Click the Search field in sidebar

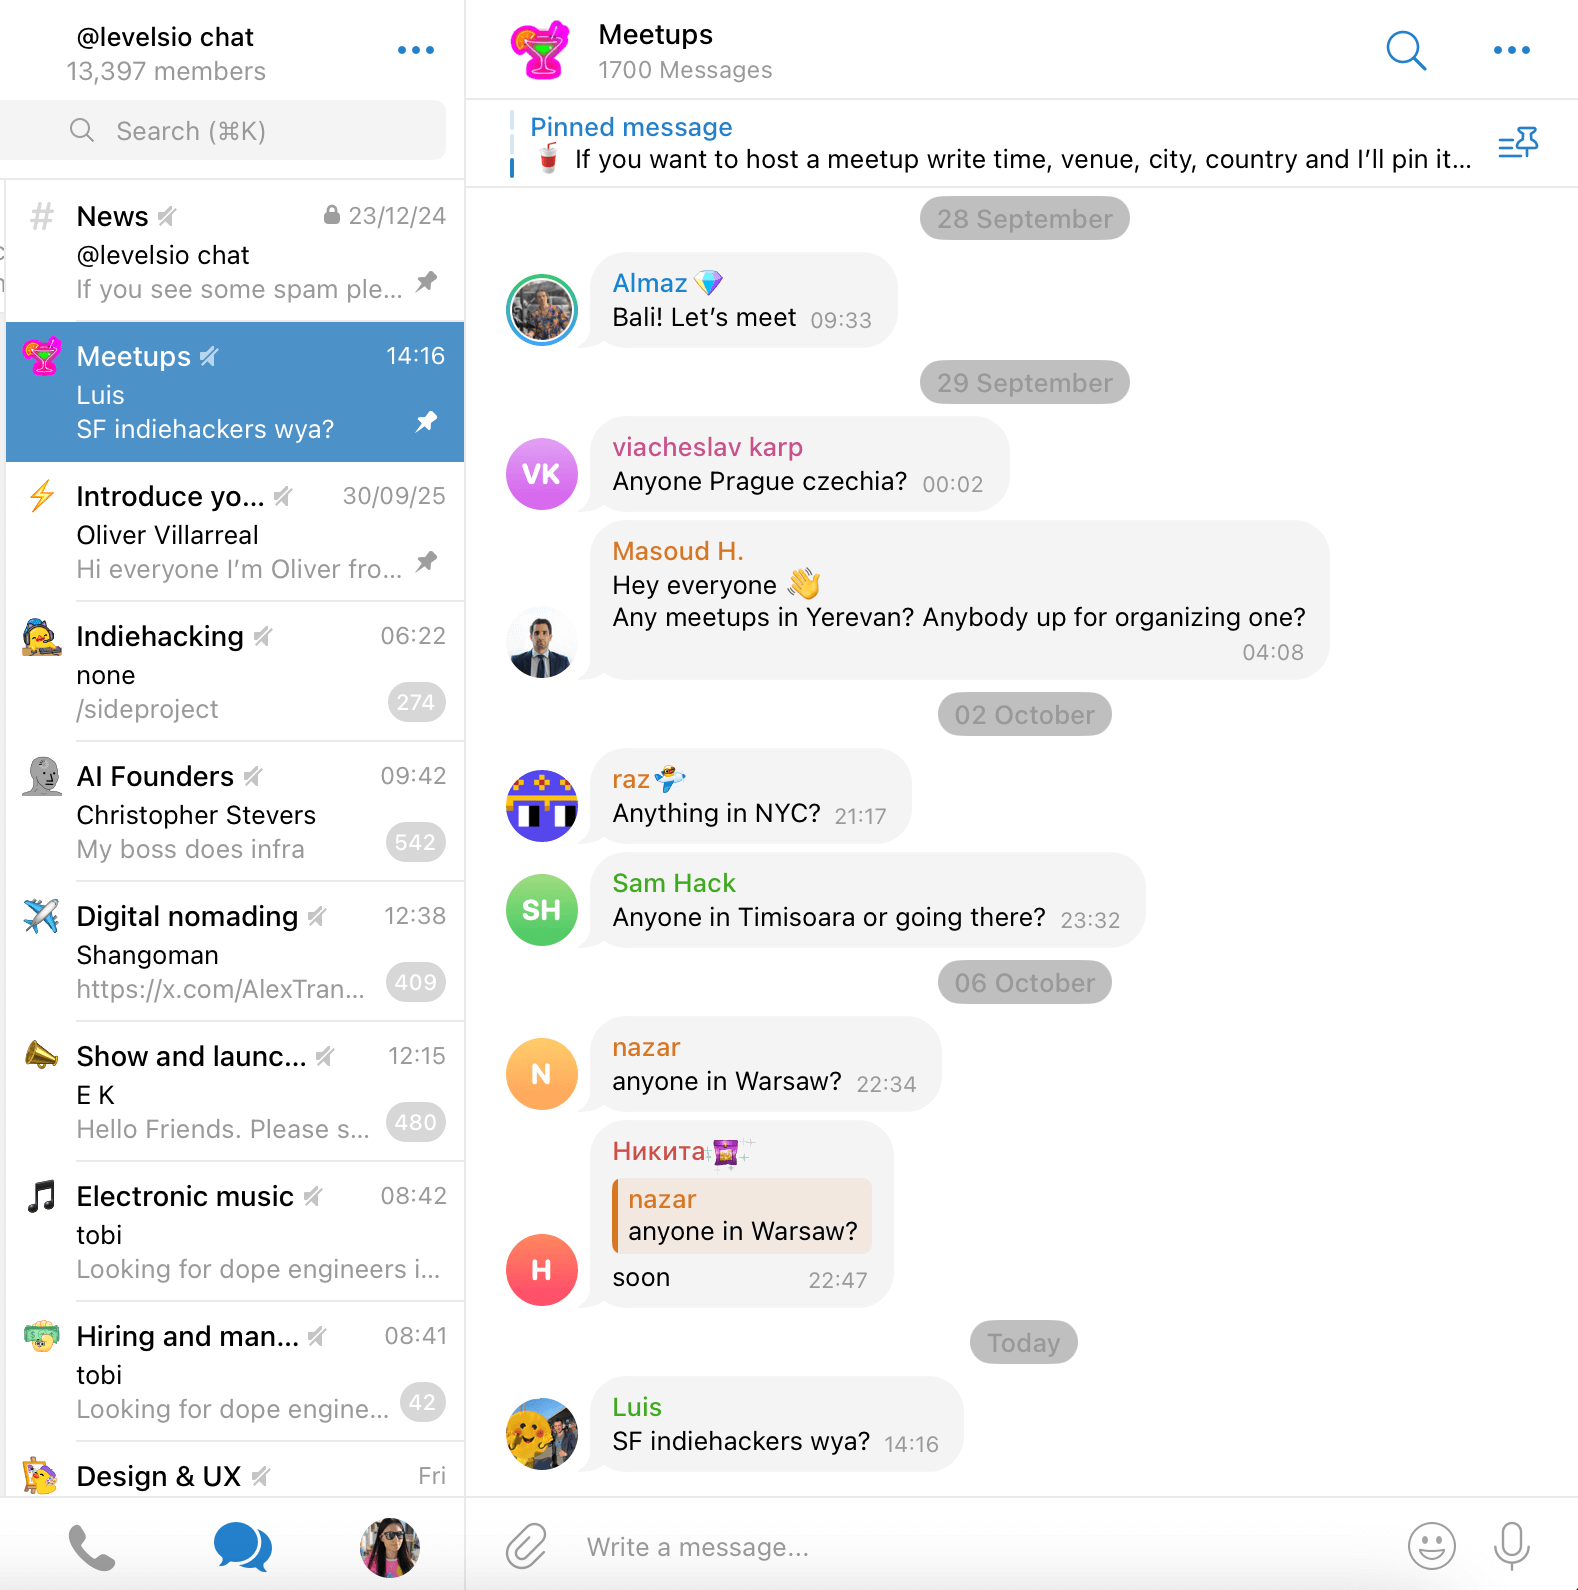[224, 131]
